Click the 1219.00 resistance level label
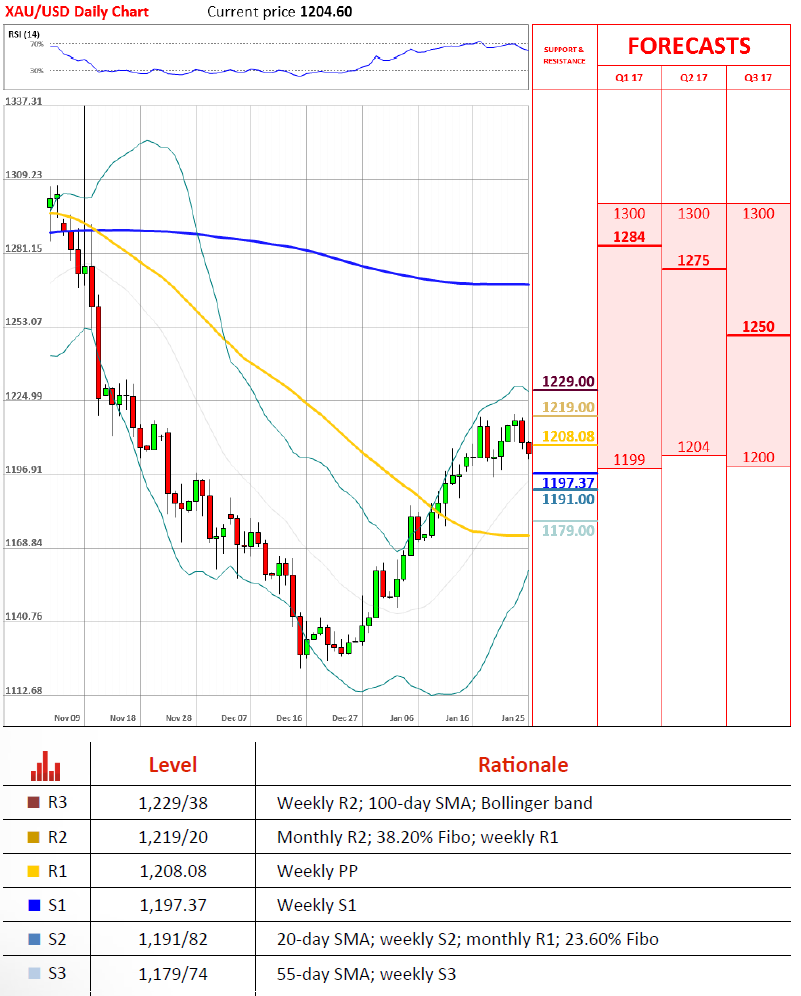 point(568,407)
